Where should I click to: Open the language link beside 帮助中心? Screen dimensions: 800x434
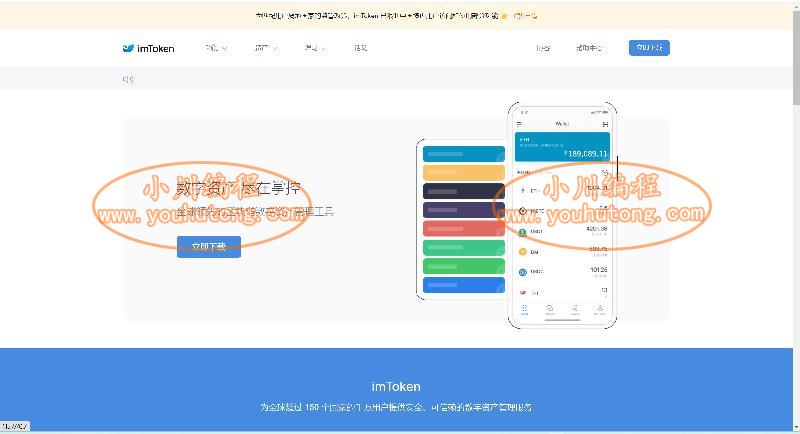(x=543, y=48)
